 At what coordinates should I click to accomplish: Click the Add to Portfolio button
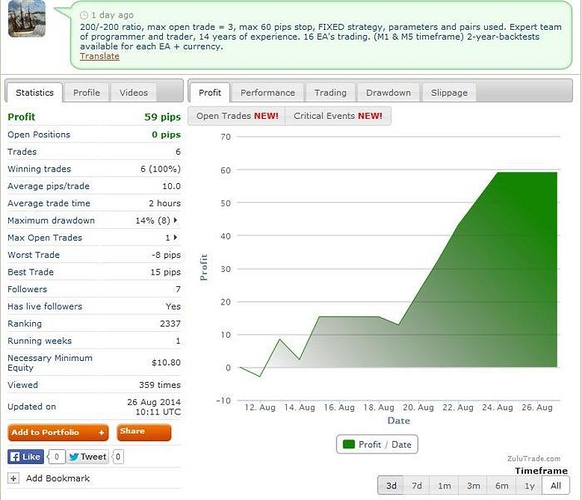tap(58, 432)
